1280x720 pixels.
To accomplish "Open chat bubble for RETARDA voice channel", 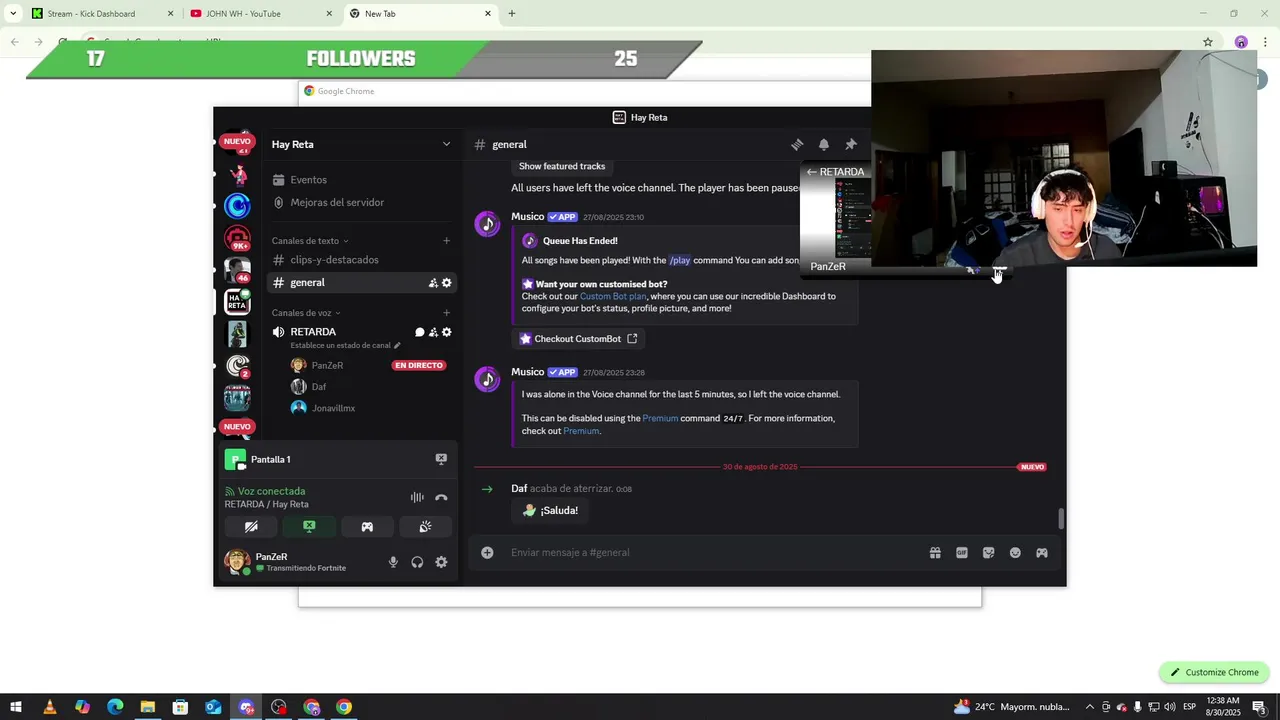I will pos(420,332).
